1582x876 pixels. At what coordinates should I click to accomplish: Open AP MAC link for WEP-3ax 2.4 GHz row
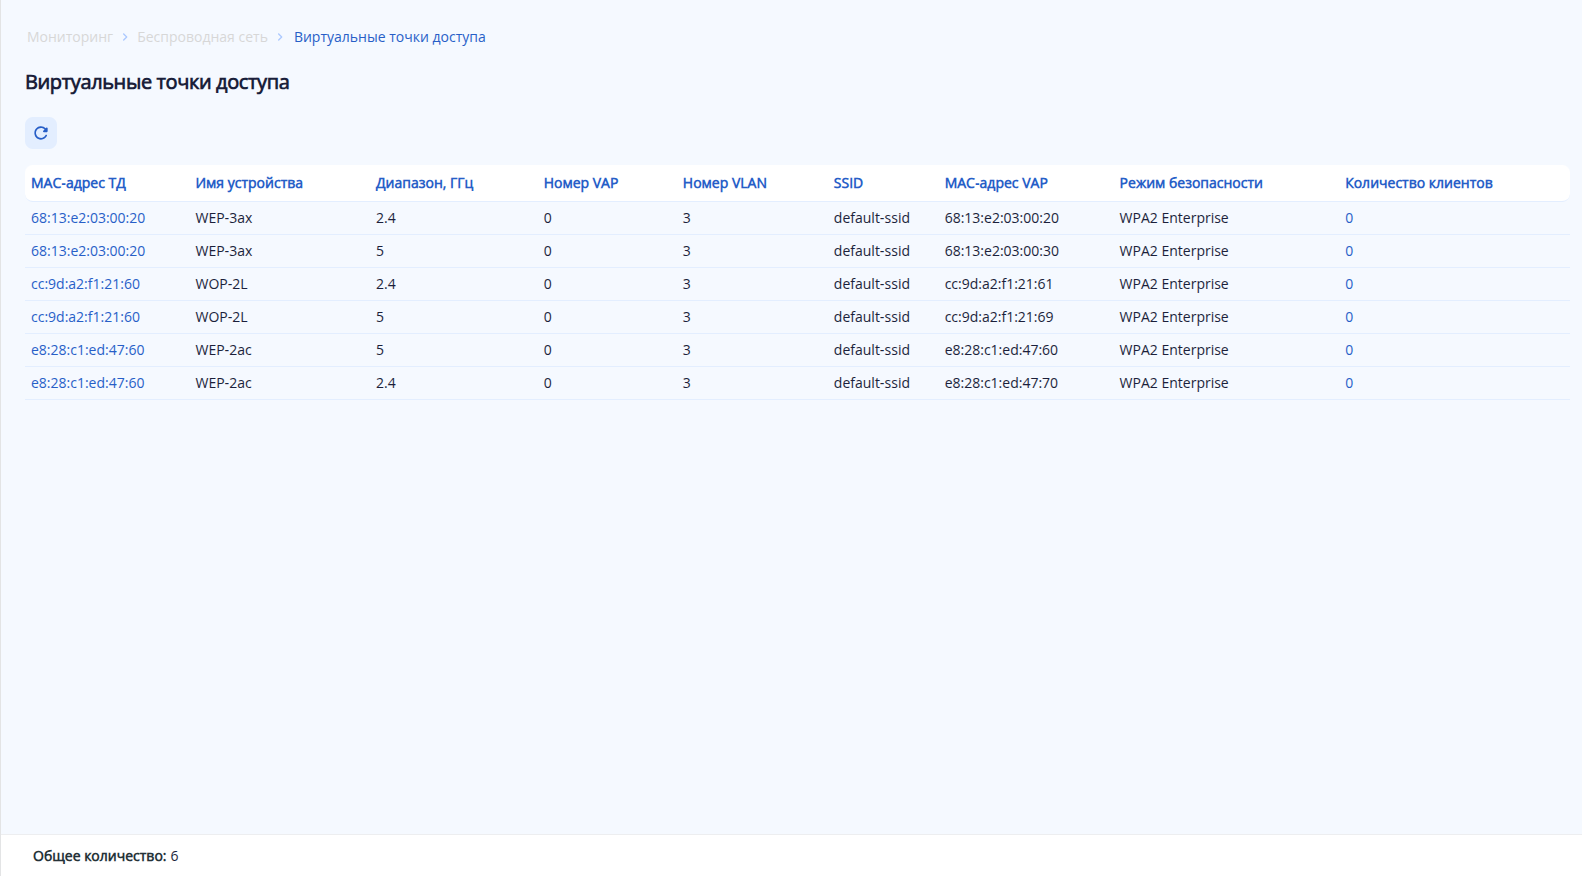[x=88, y=218]
